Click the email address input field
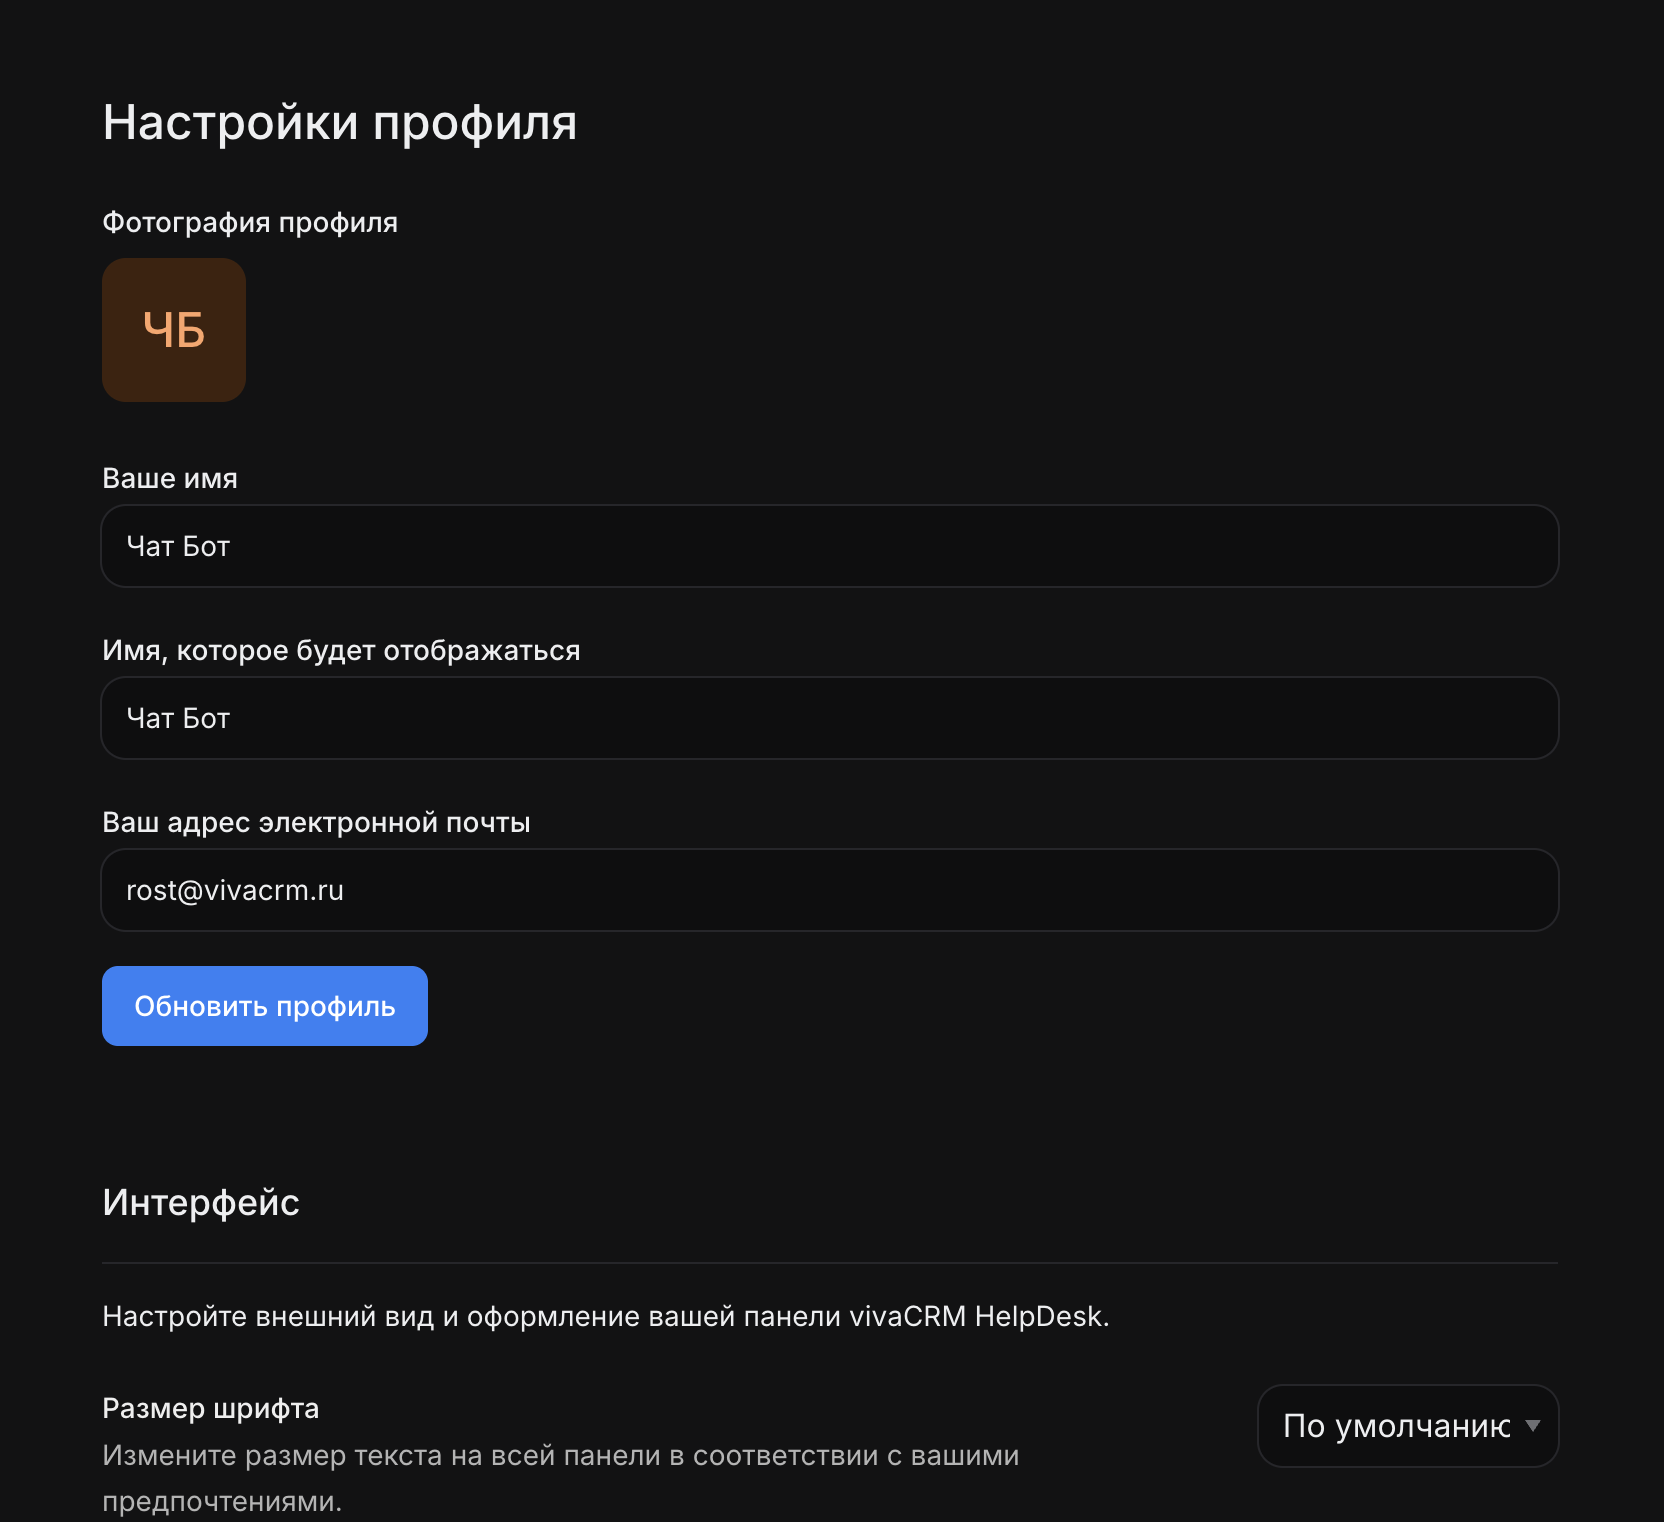Viewport: 1664px width, 1522px height. [830, 890]
